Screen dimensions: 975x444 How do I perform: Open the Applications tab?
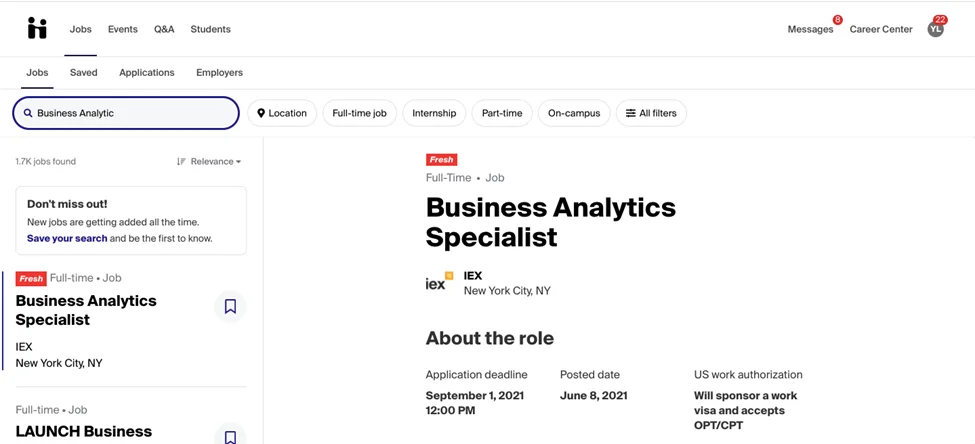(147, 72)
